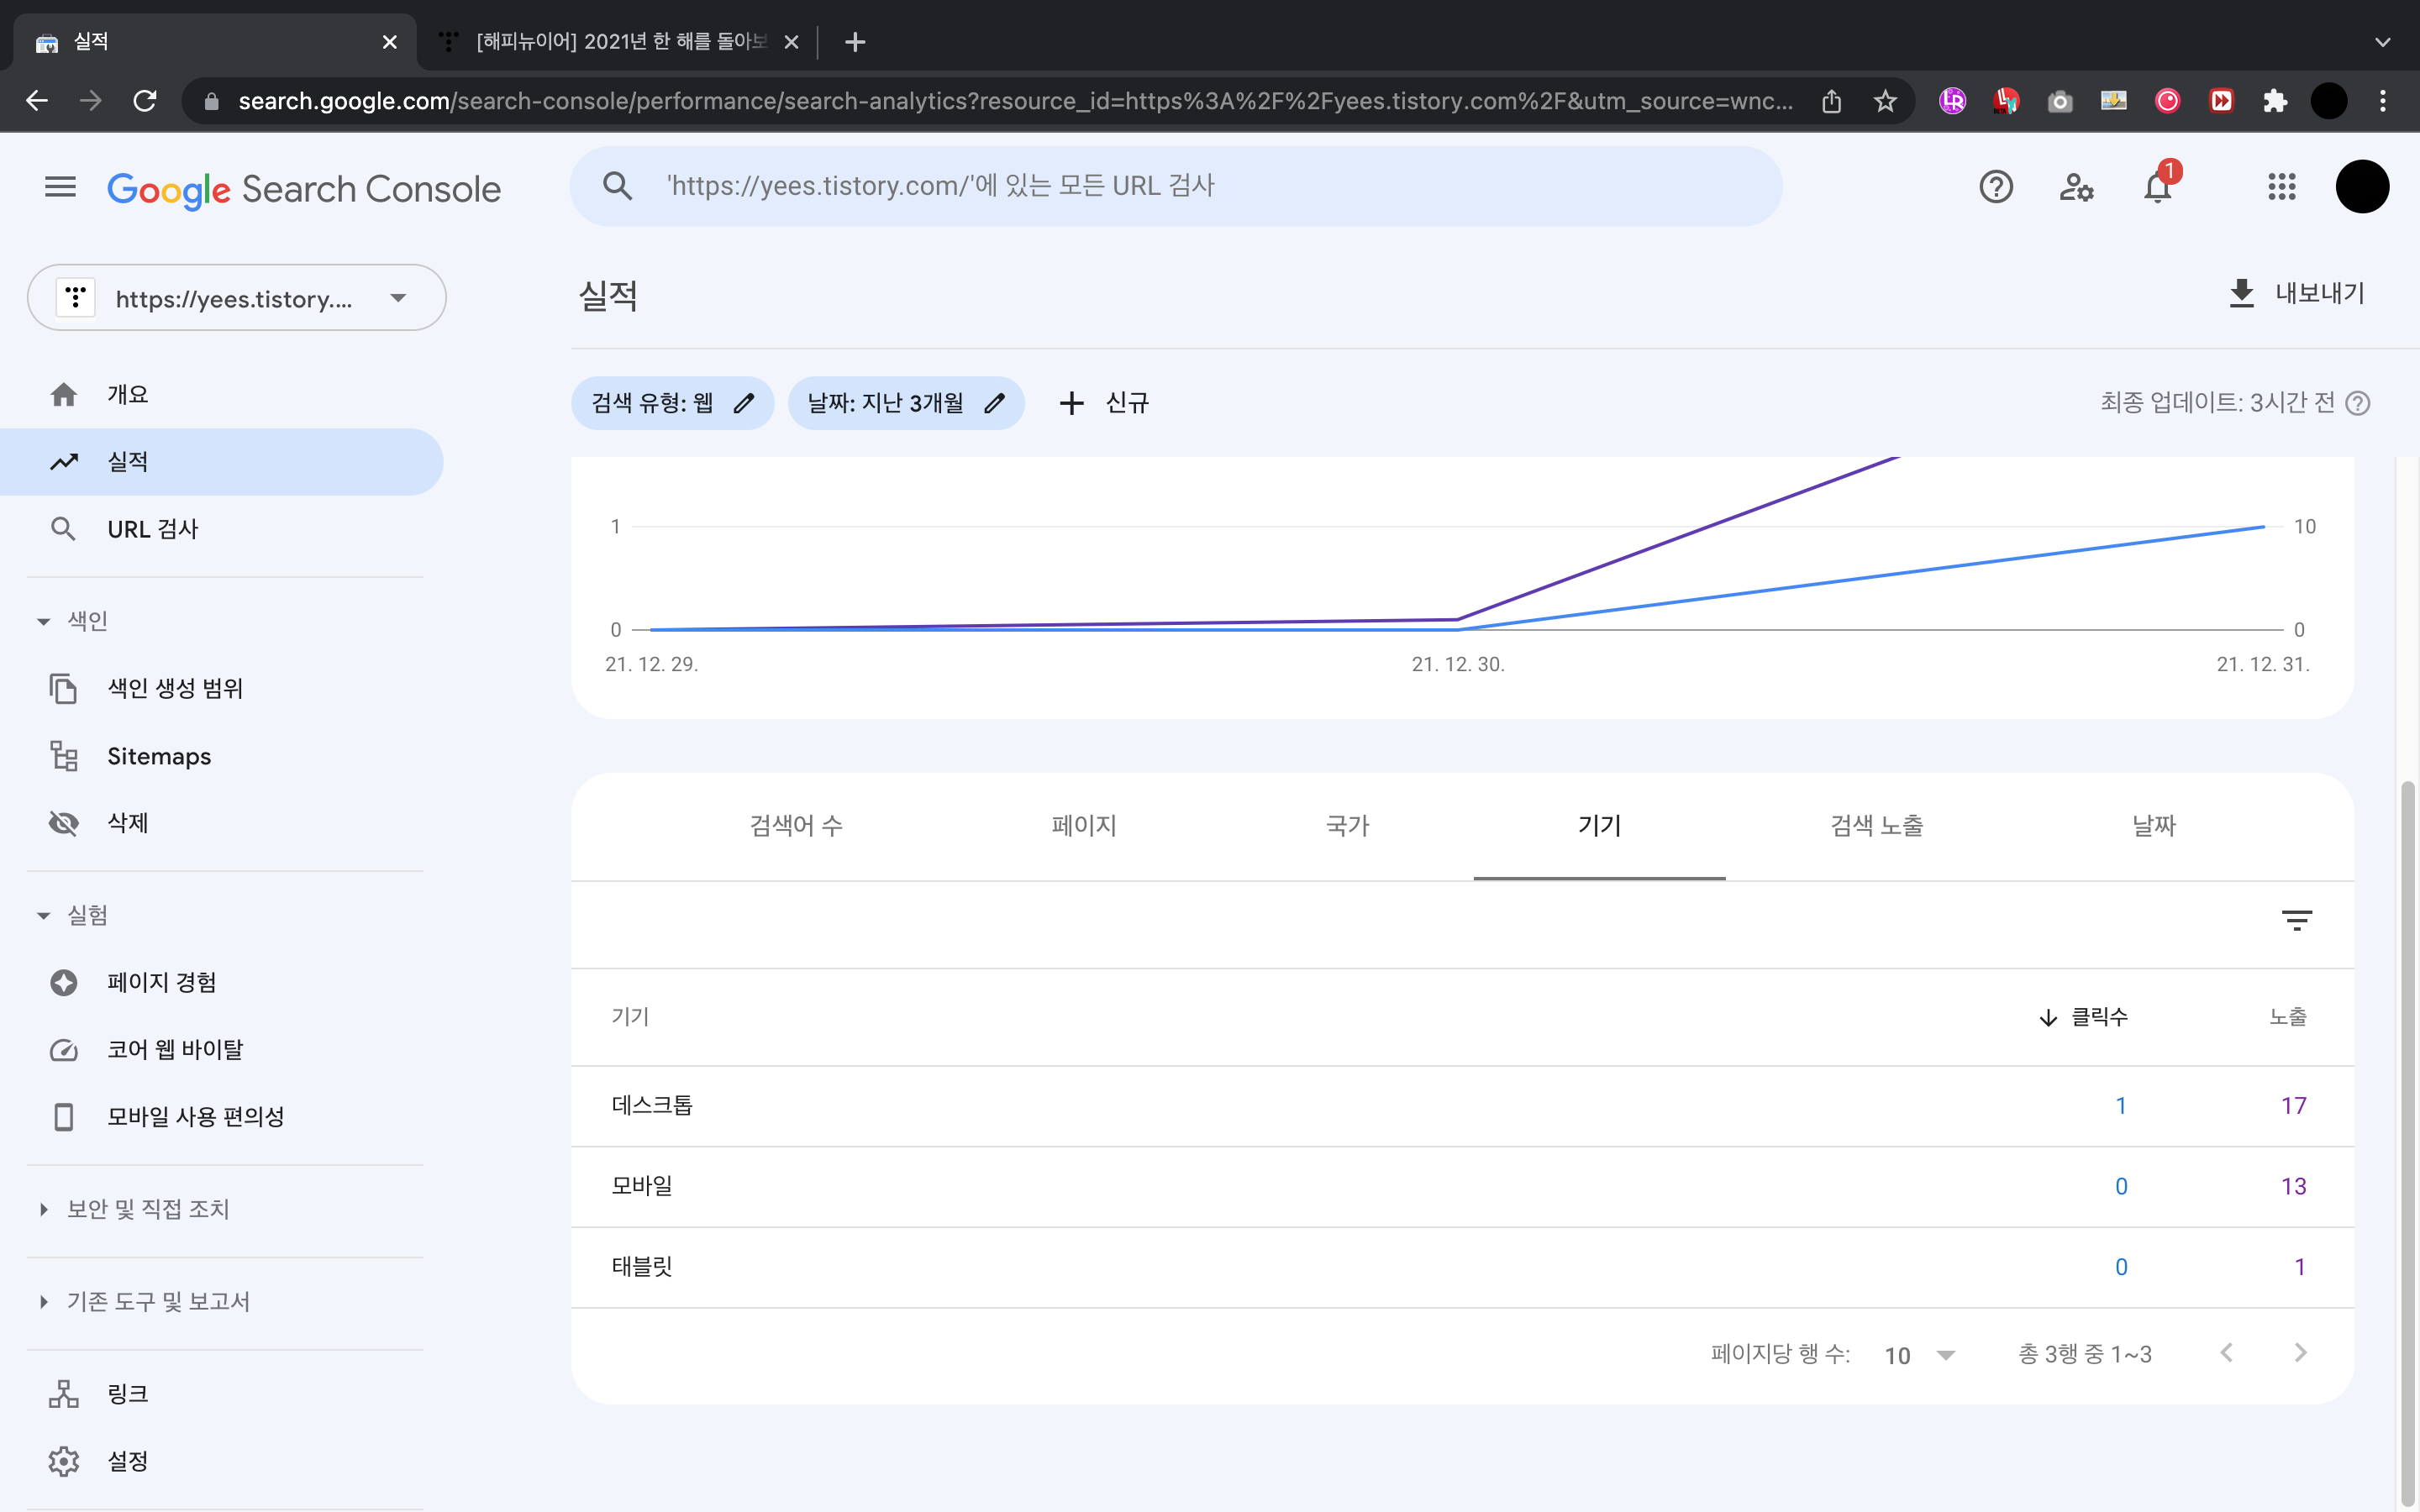This screenshot has width=2420, height=1512.
Task: Click 내보내기 export download button
Action: pos(2296,293)
